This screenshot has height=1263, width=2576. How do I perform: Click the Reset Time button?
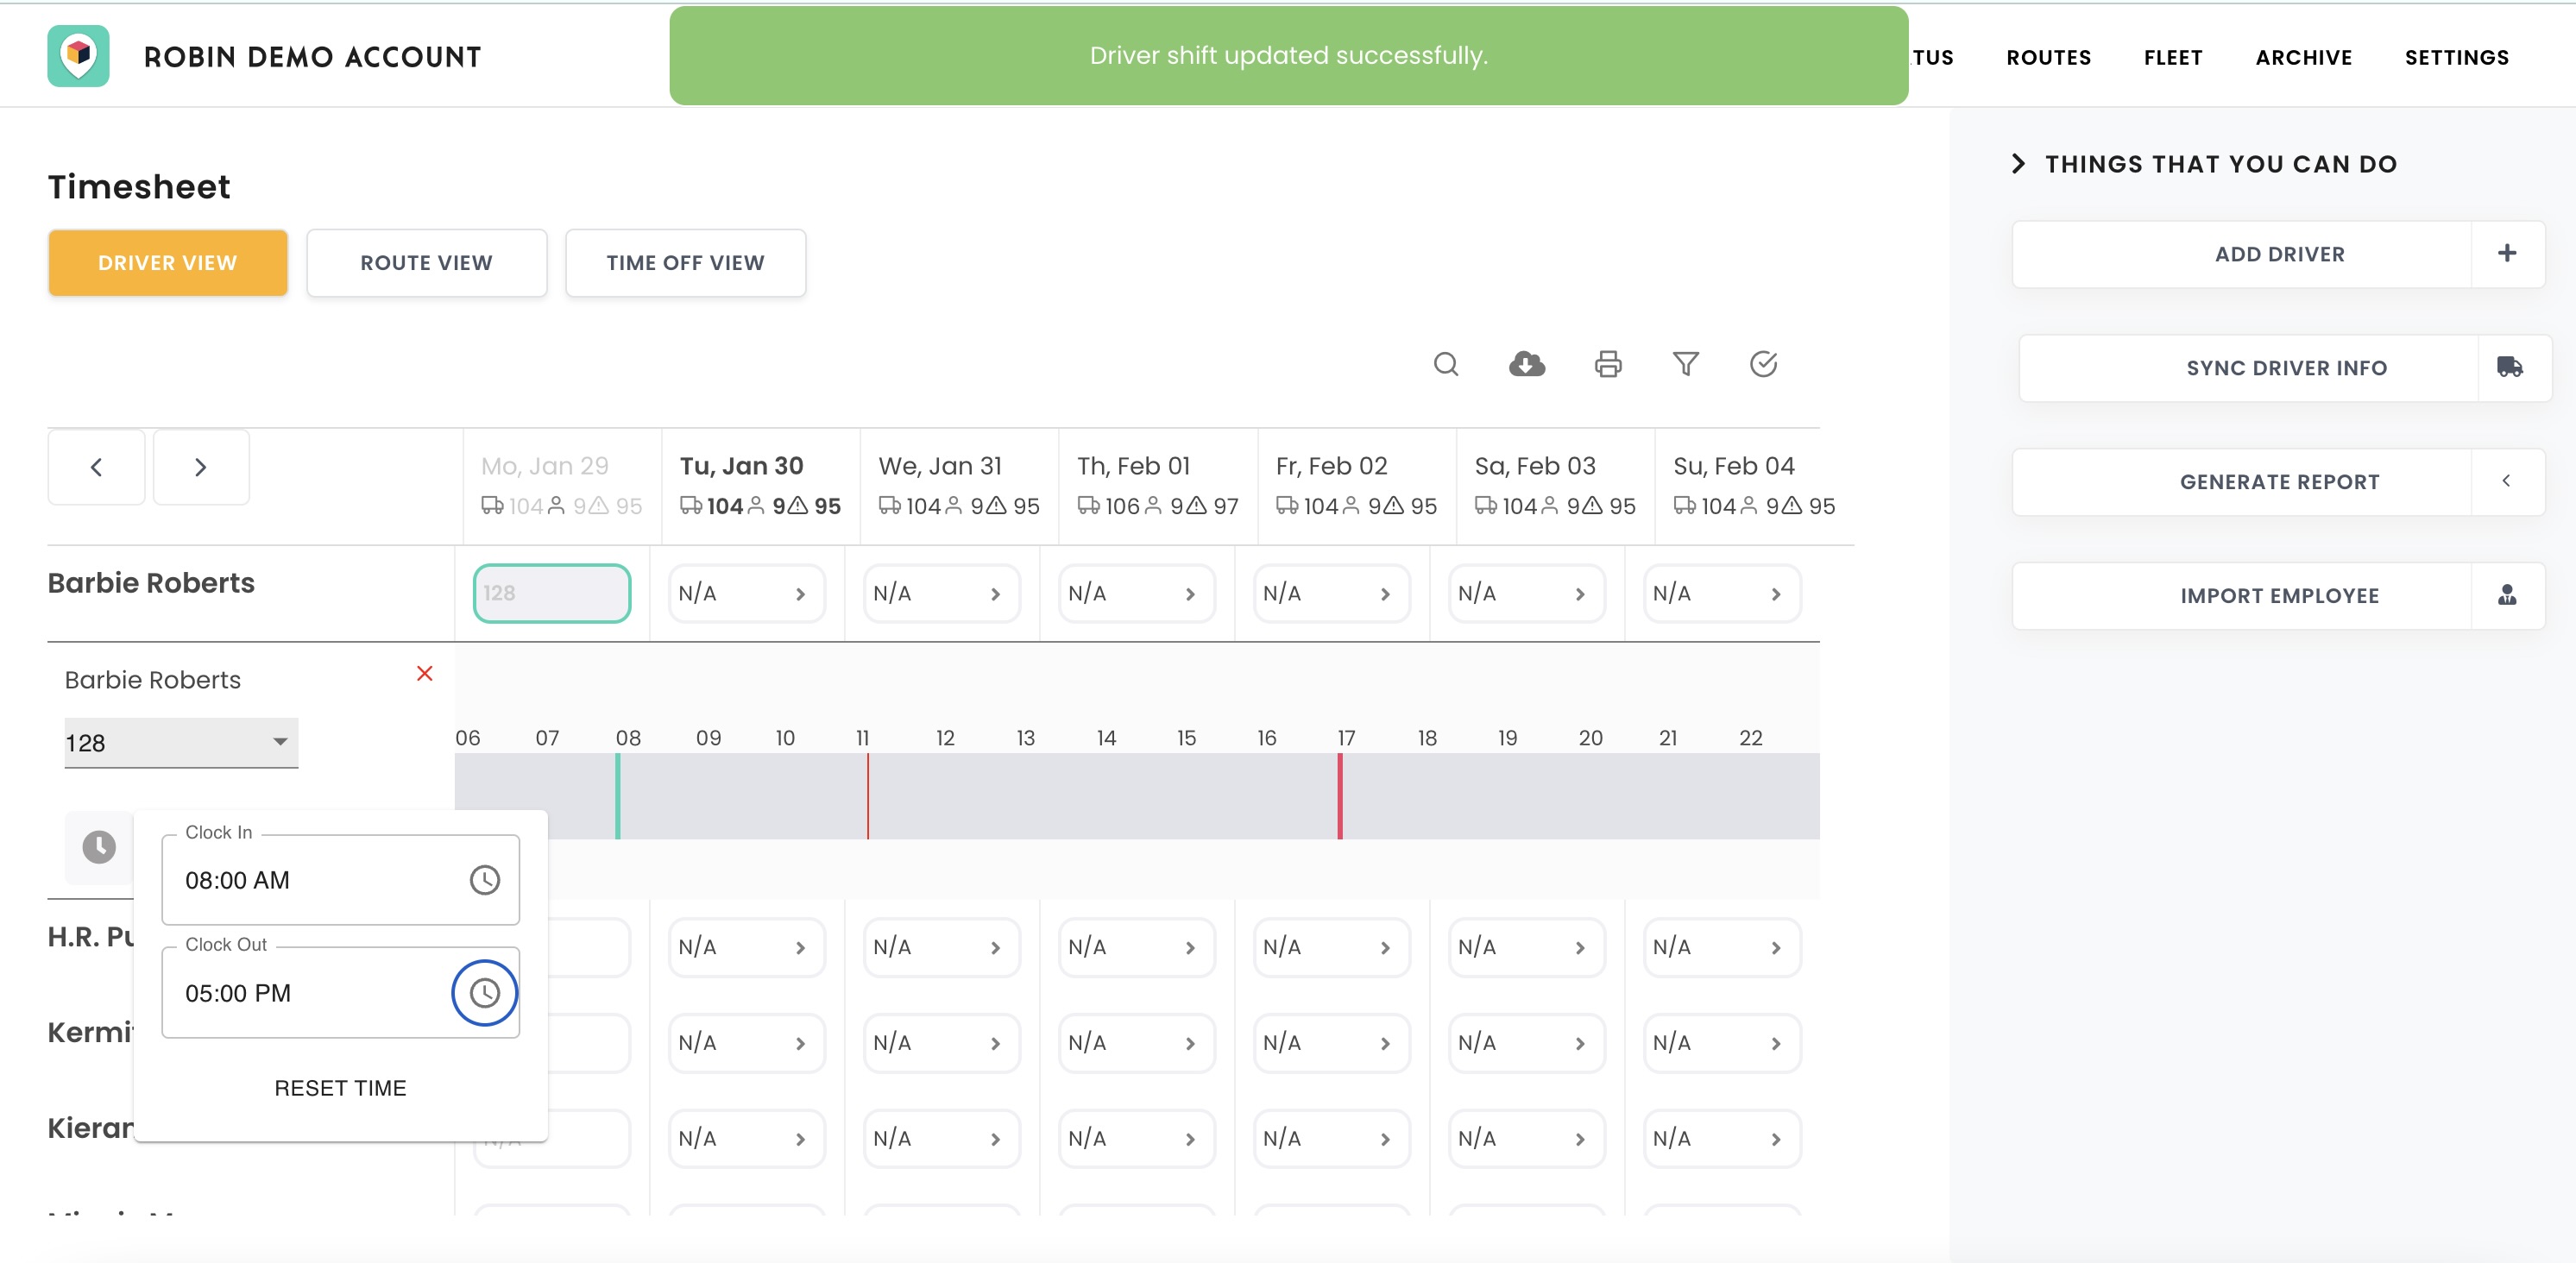(x=340, y=1088)
